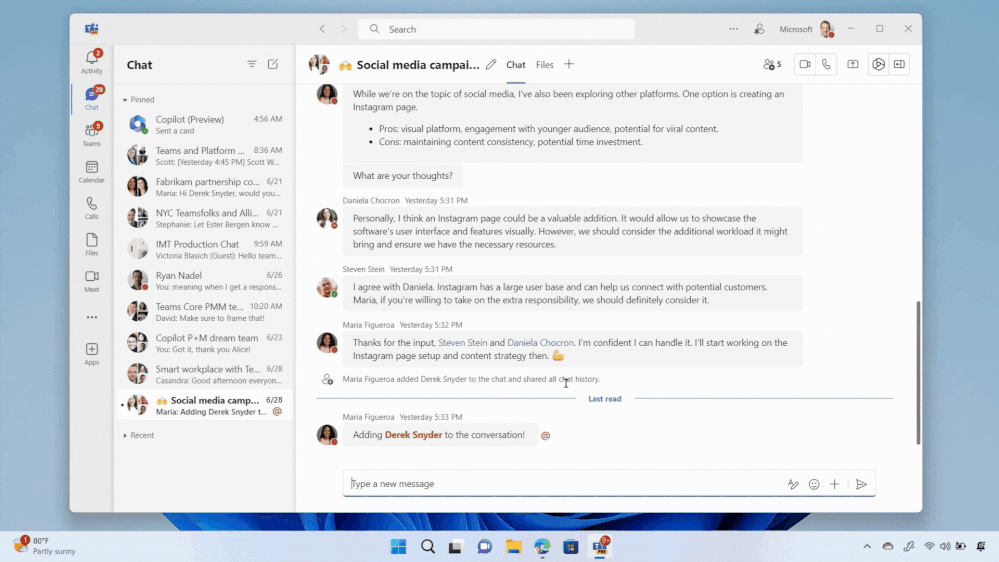The width and height of the screenshot is (999, 562).
Task: Open message formatting options icon
Action: [x=793, y=484]
